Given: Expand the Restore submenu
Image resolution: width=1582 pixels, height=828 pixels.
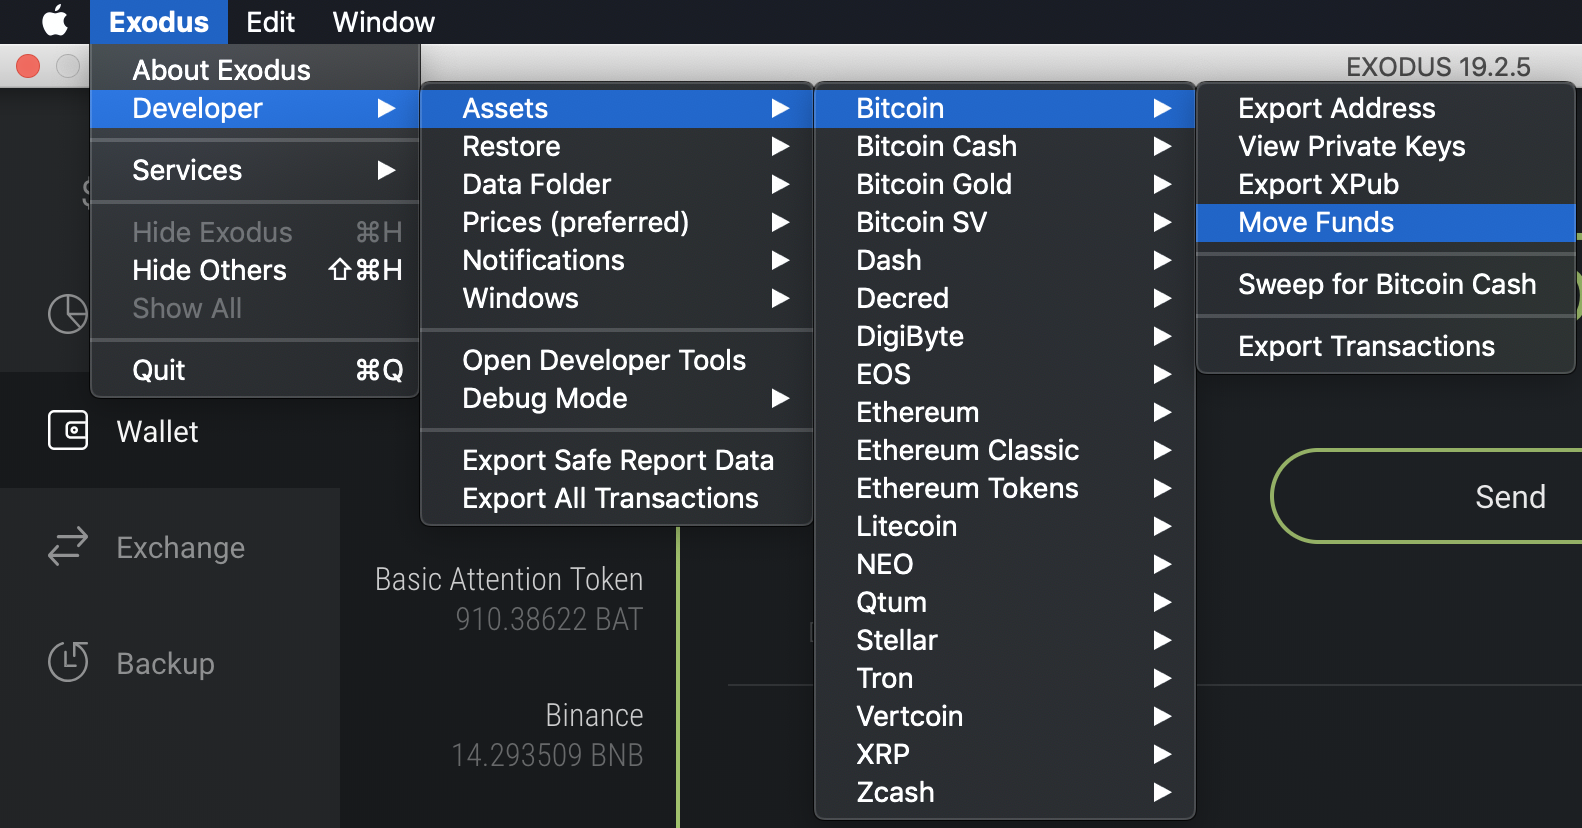Looking at the screenshot, I should coord(617,146).
